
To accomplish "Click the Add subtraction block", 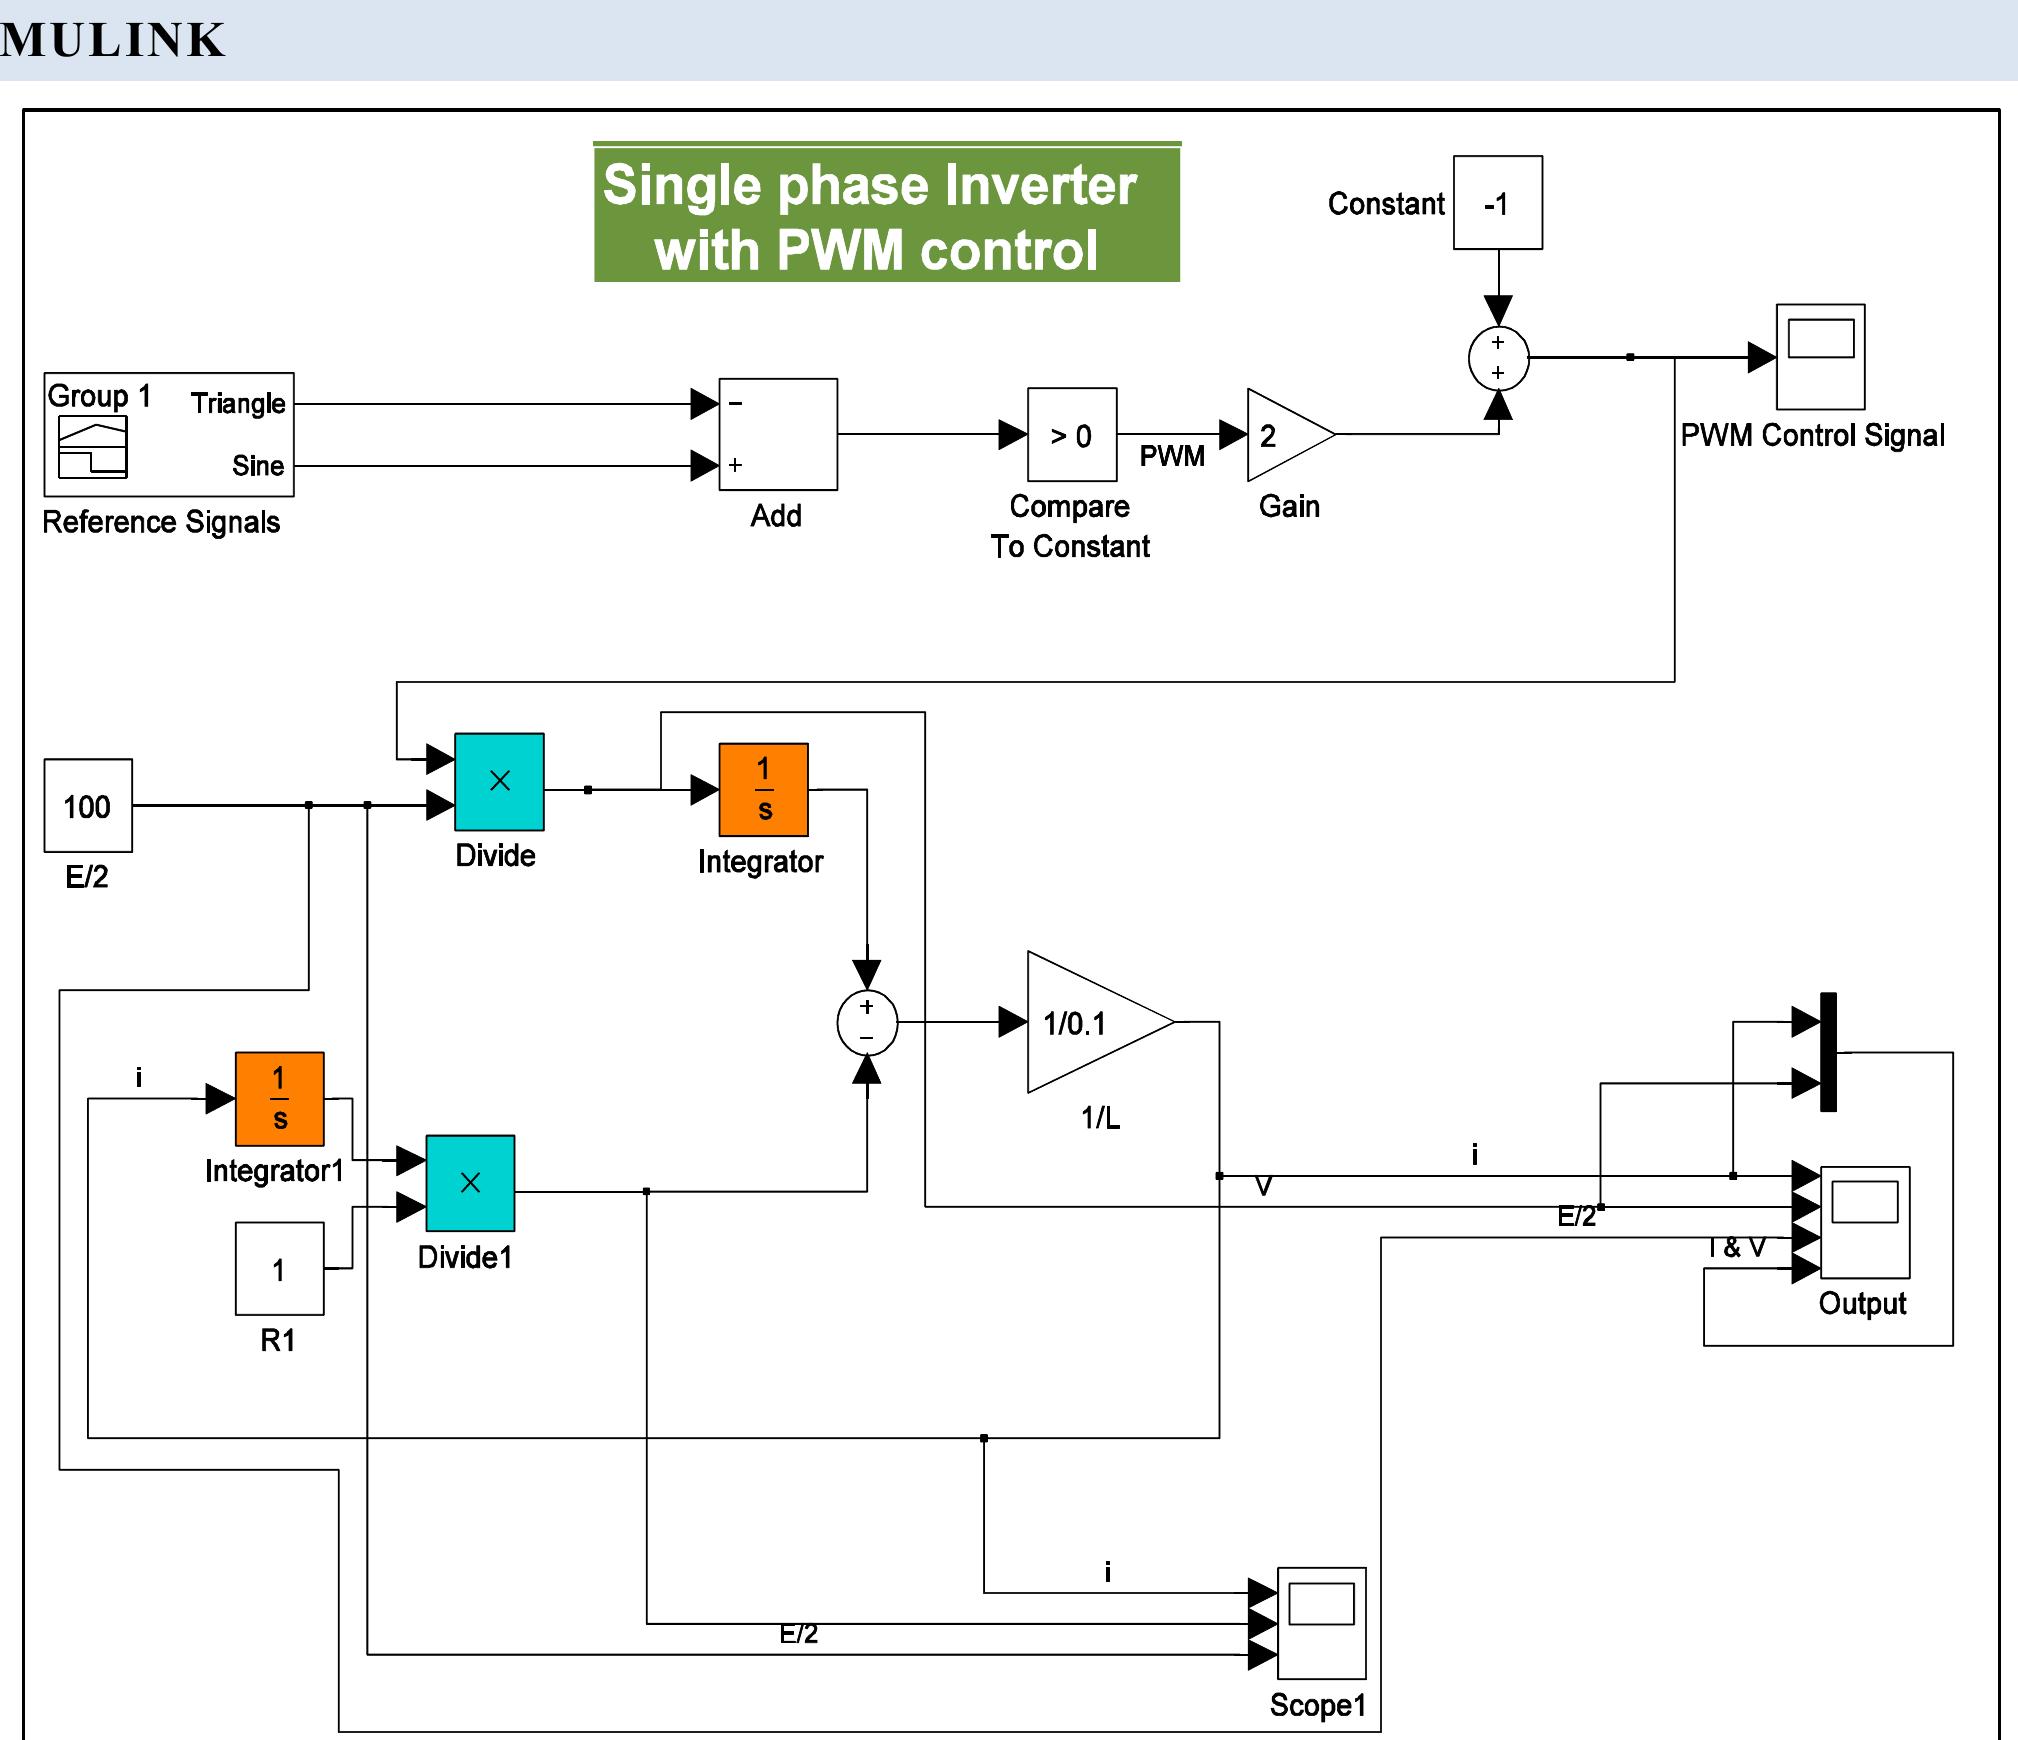I will pyautogui.click(x=778, y=434).
